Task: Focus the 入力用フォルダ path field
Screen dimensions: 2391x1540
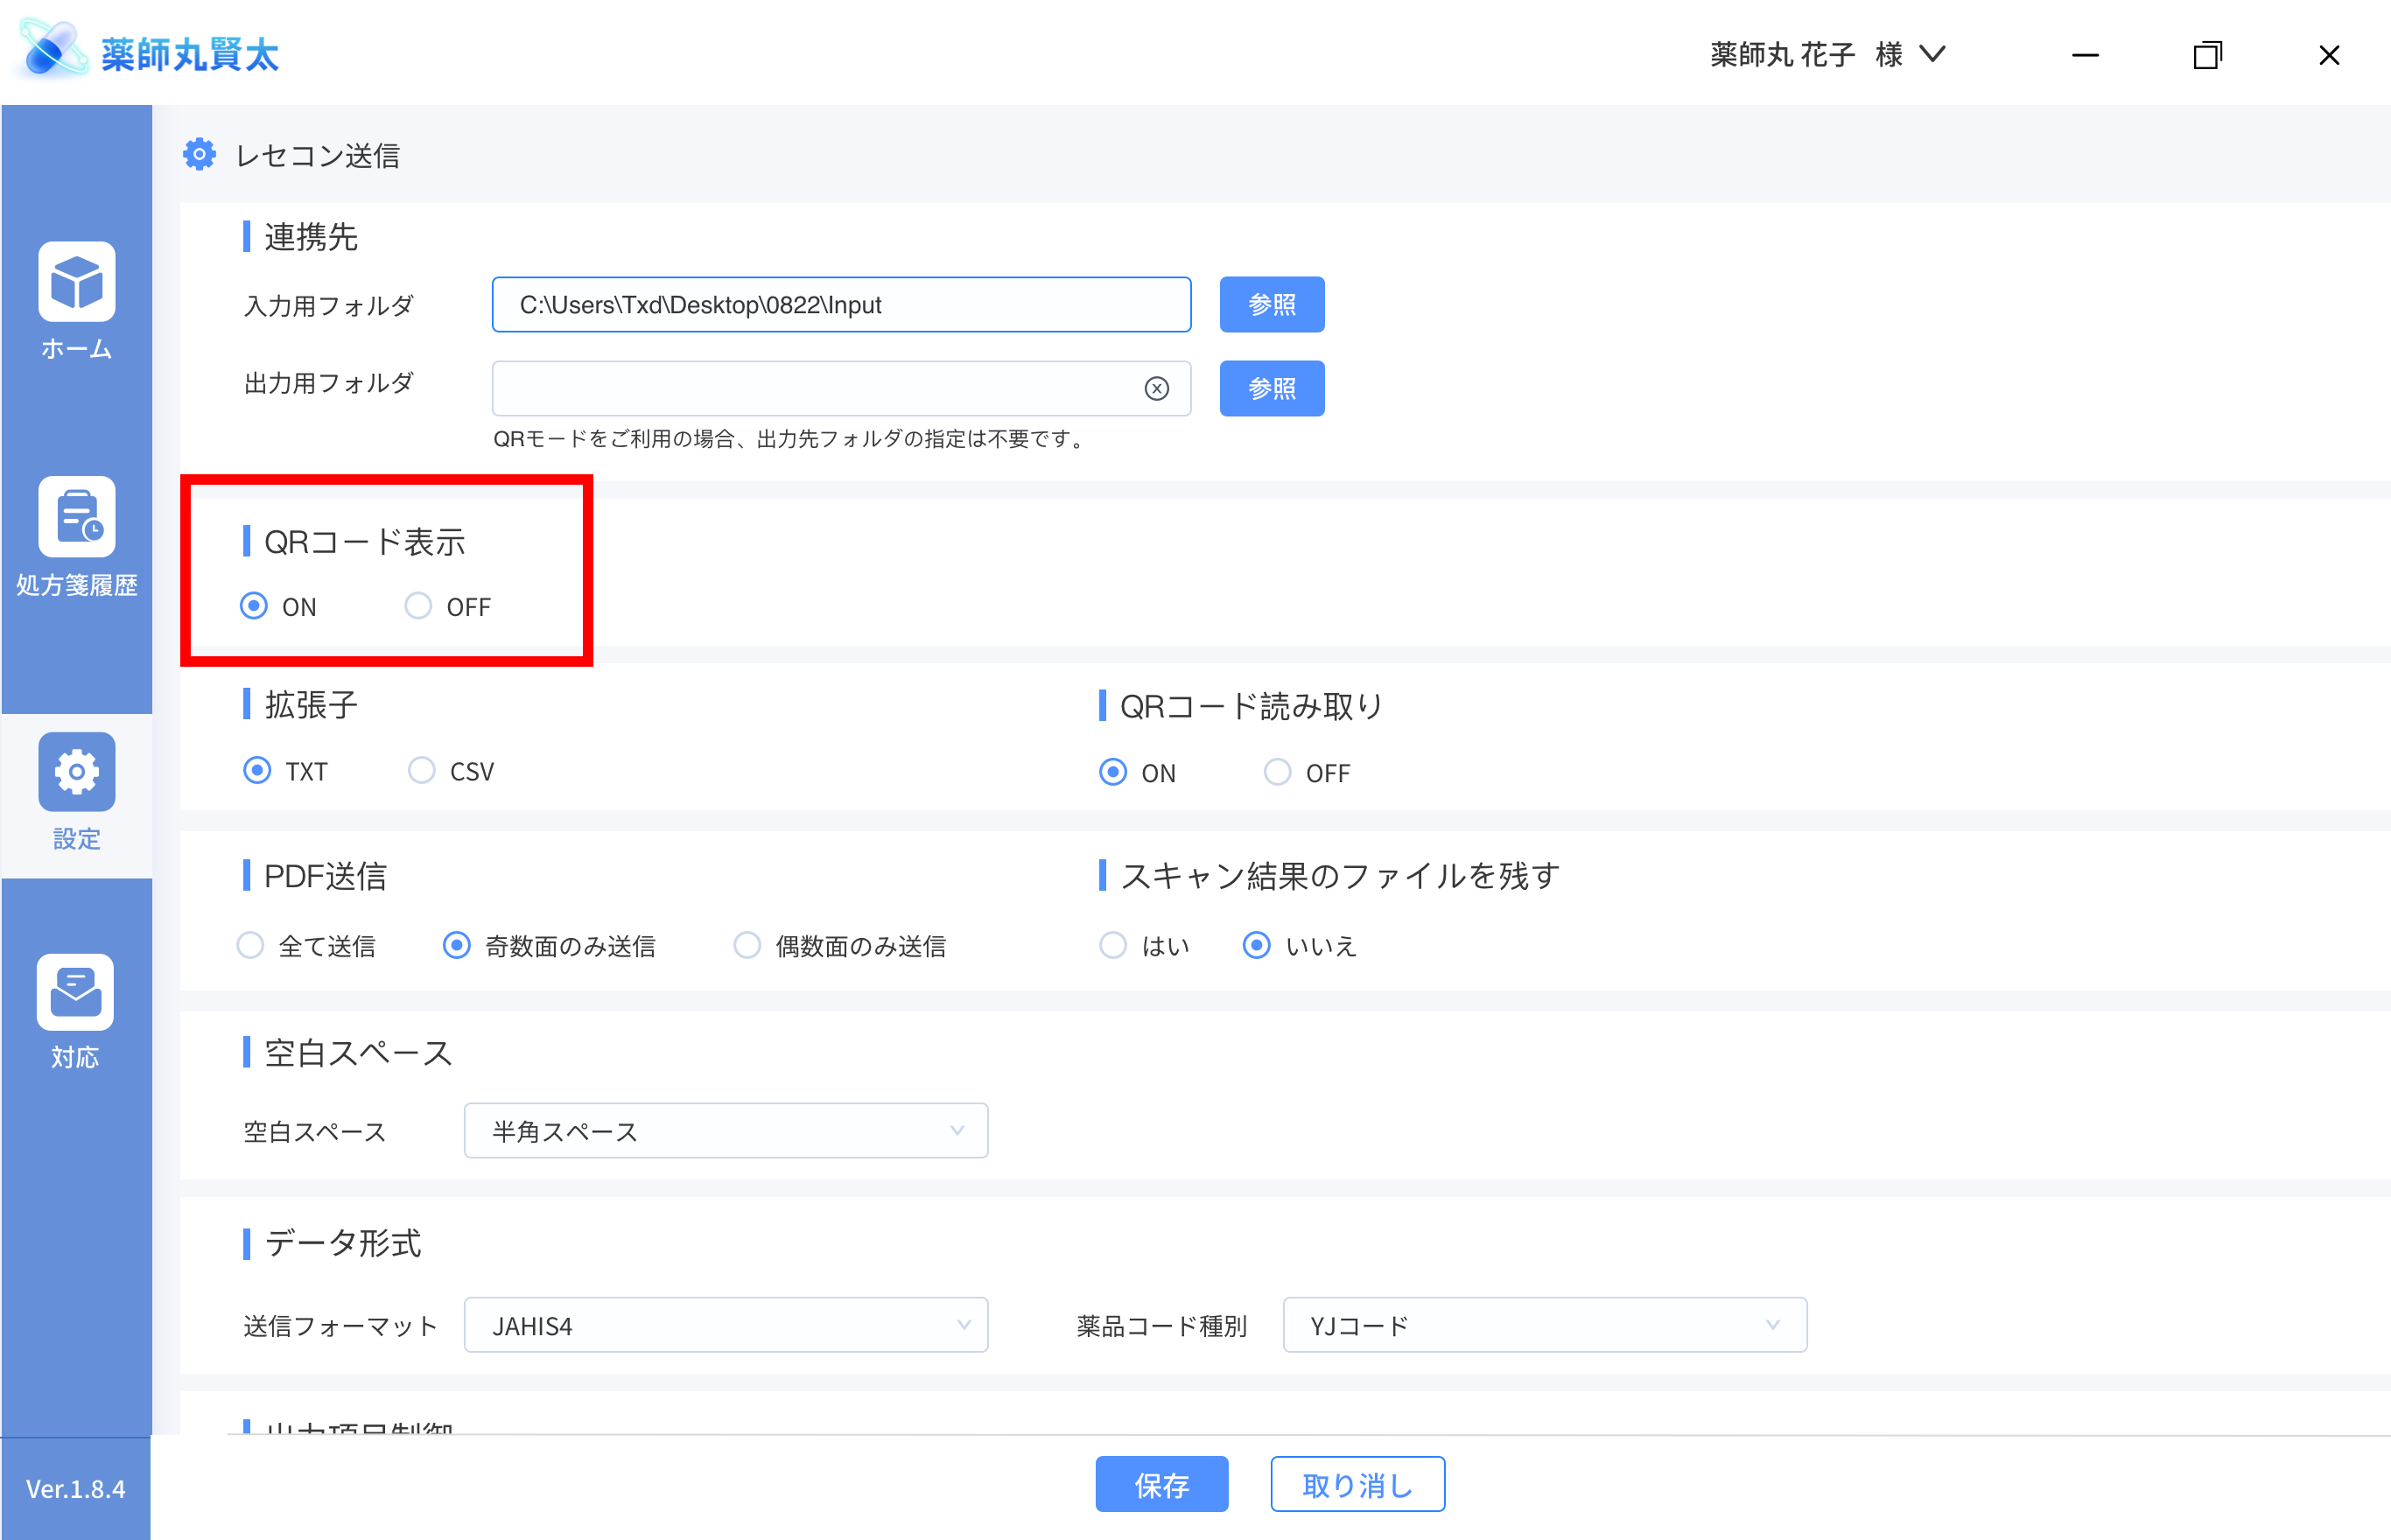Action: tap(841, 304)
